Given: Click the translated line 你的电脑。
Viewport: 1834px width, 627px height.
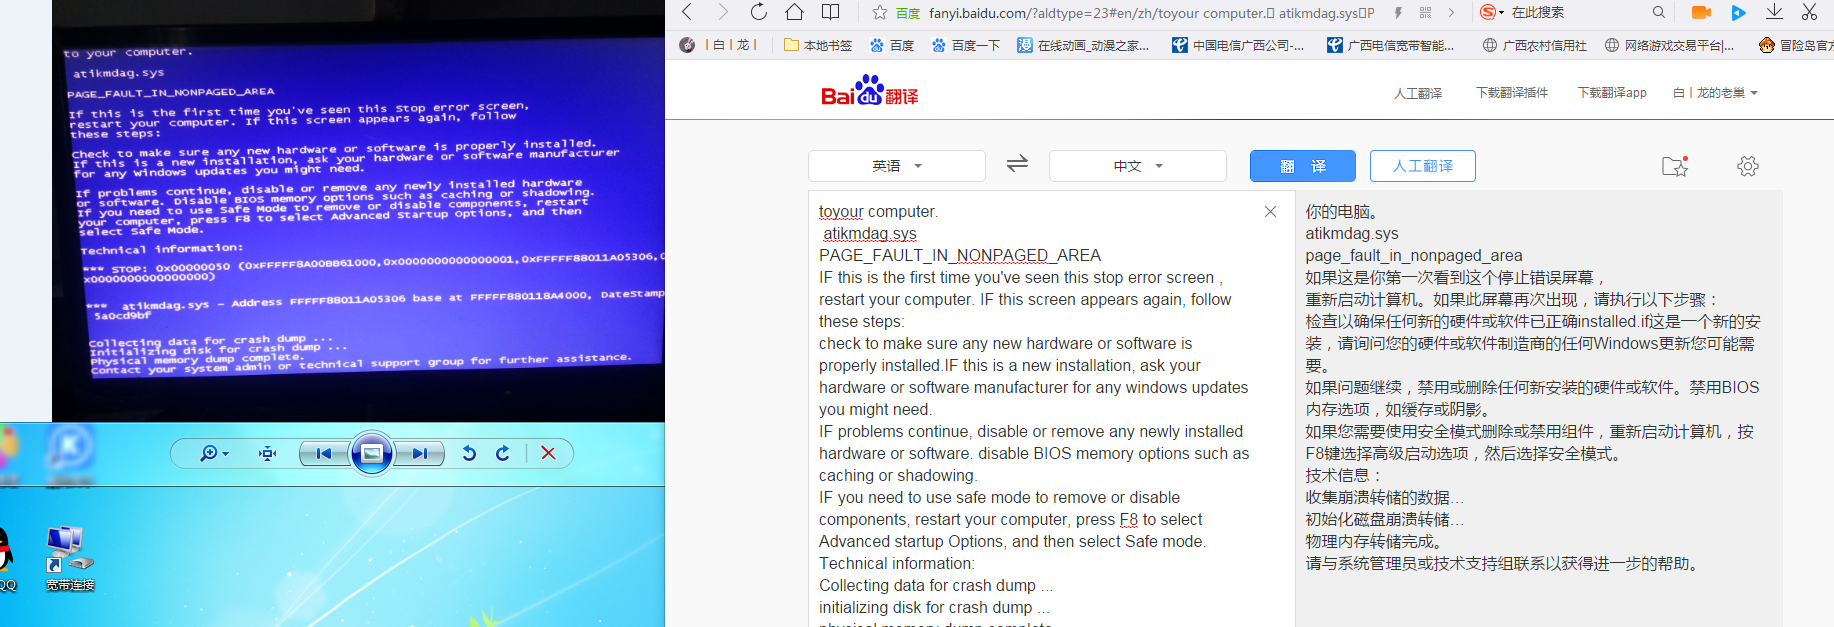Looking at the screenshot, I should (1342, 212).
